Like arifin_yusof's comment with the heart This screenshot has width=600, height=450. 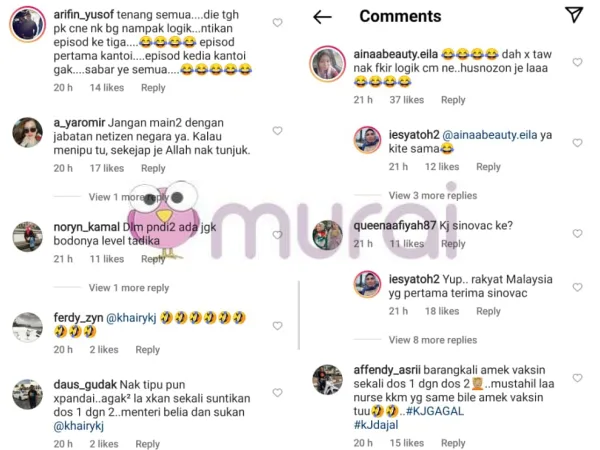[277, 23]
